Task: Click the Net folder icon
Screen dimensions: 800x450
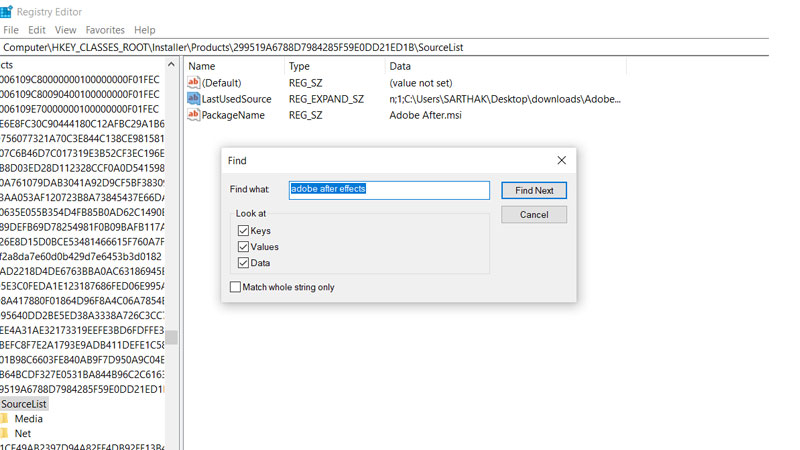Action: point(5,433)
